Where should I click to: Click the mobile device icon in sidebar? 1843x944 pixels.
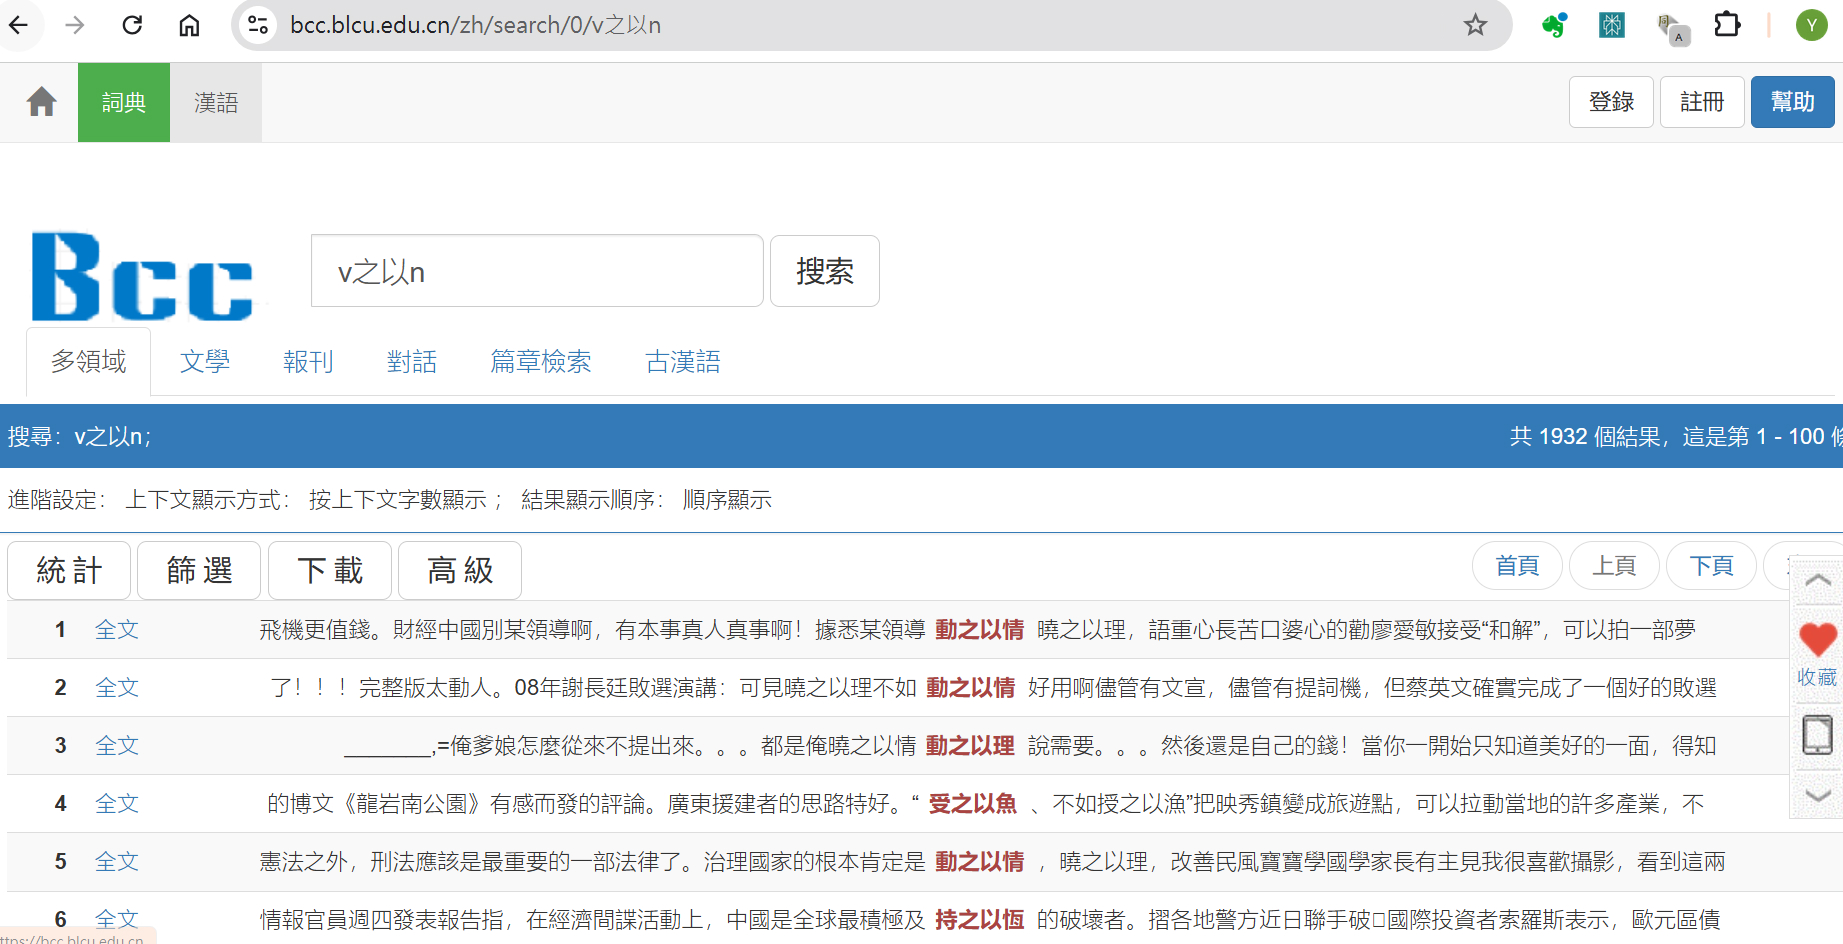pyautogui.click(x=1817, y=735)
